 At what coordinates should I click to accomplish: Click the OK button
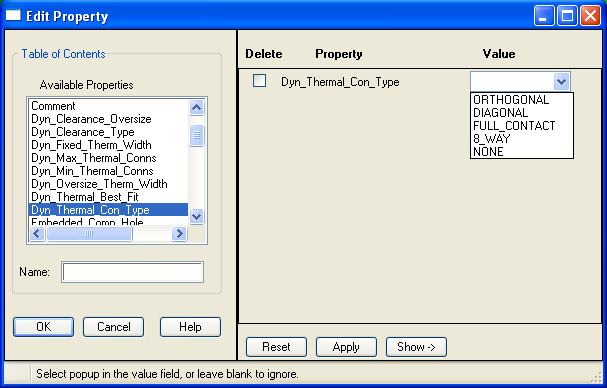(x=43, y=327)
